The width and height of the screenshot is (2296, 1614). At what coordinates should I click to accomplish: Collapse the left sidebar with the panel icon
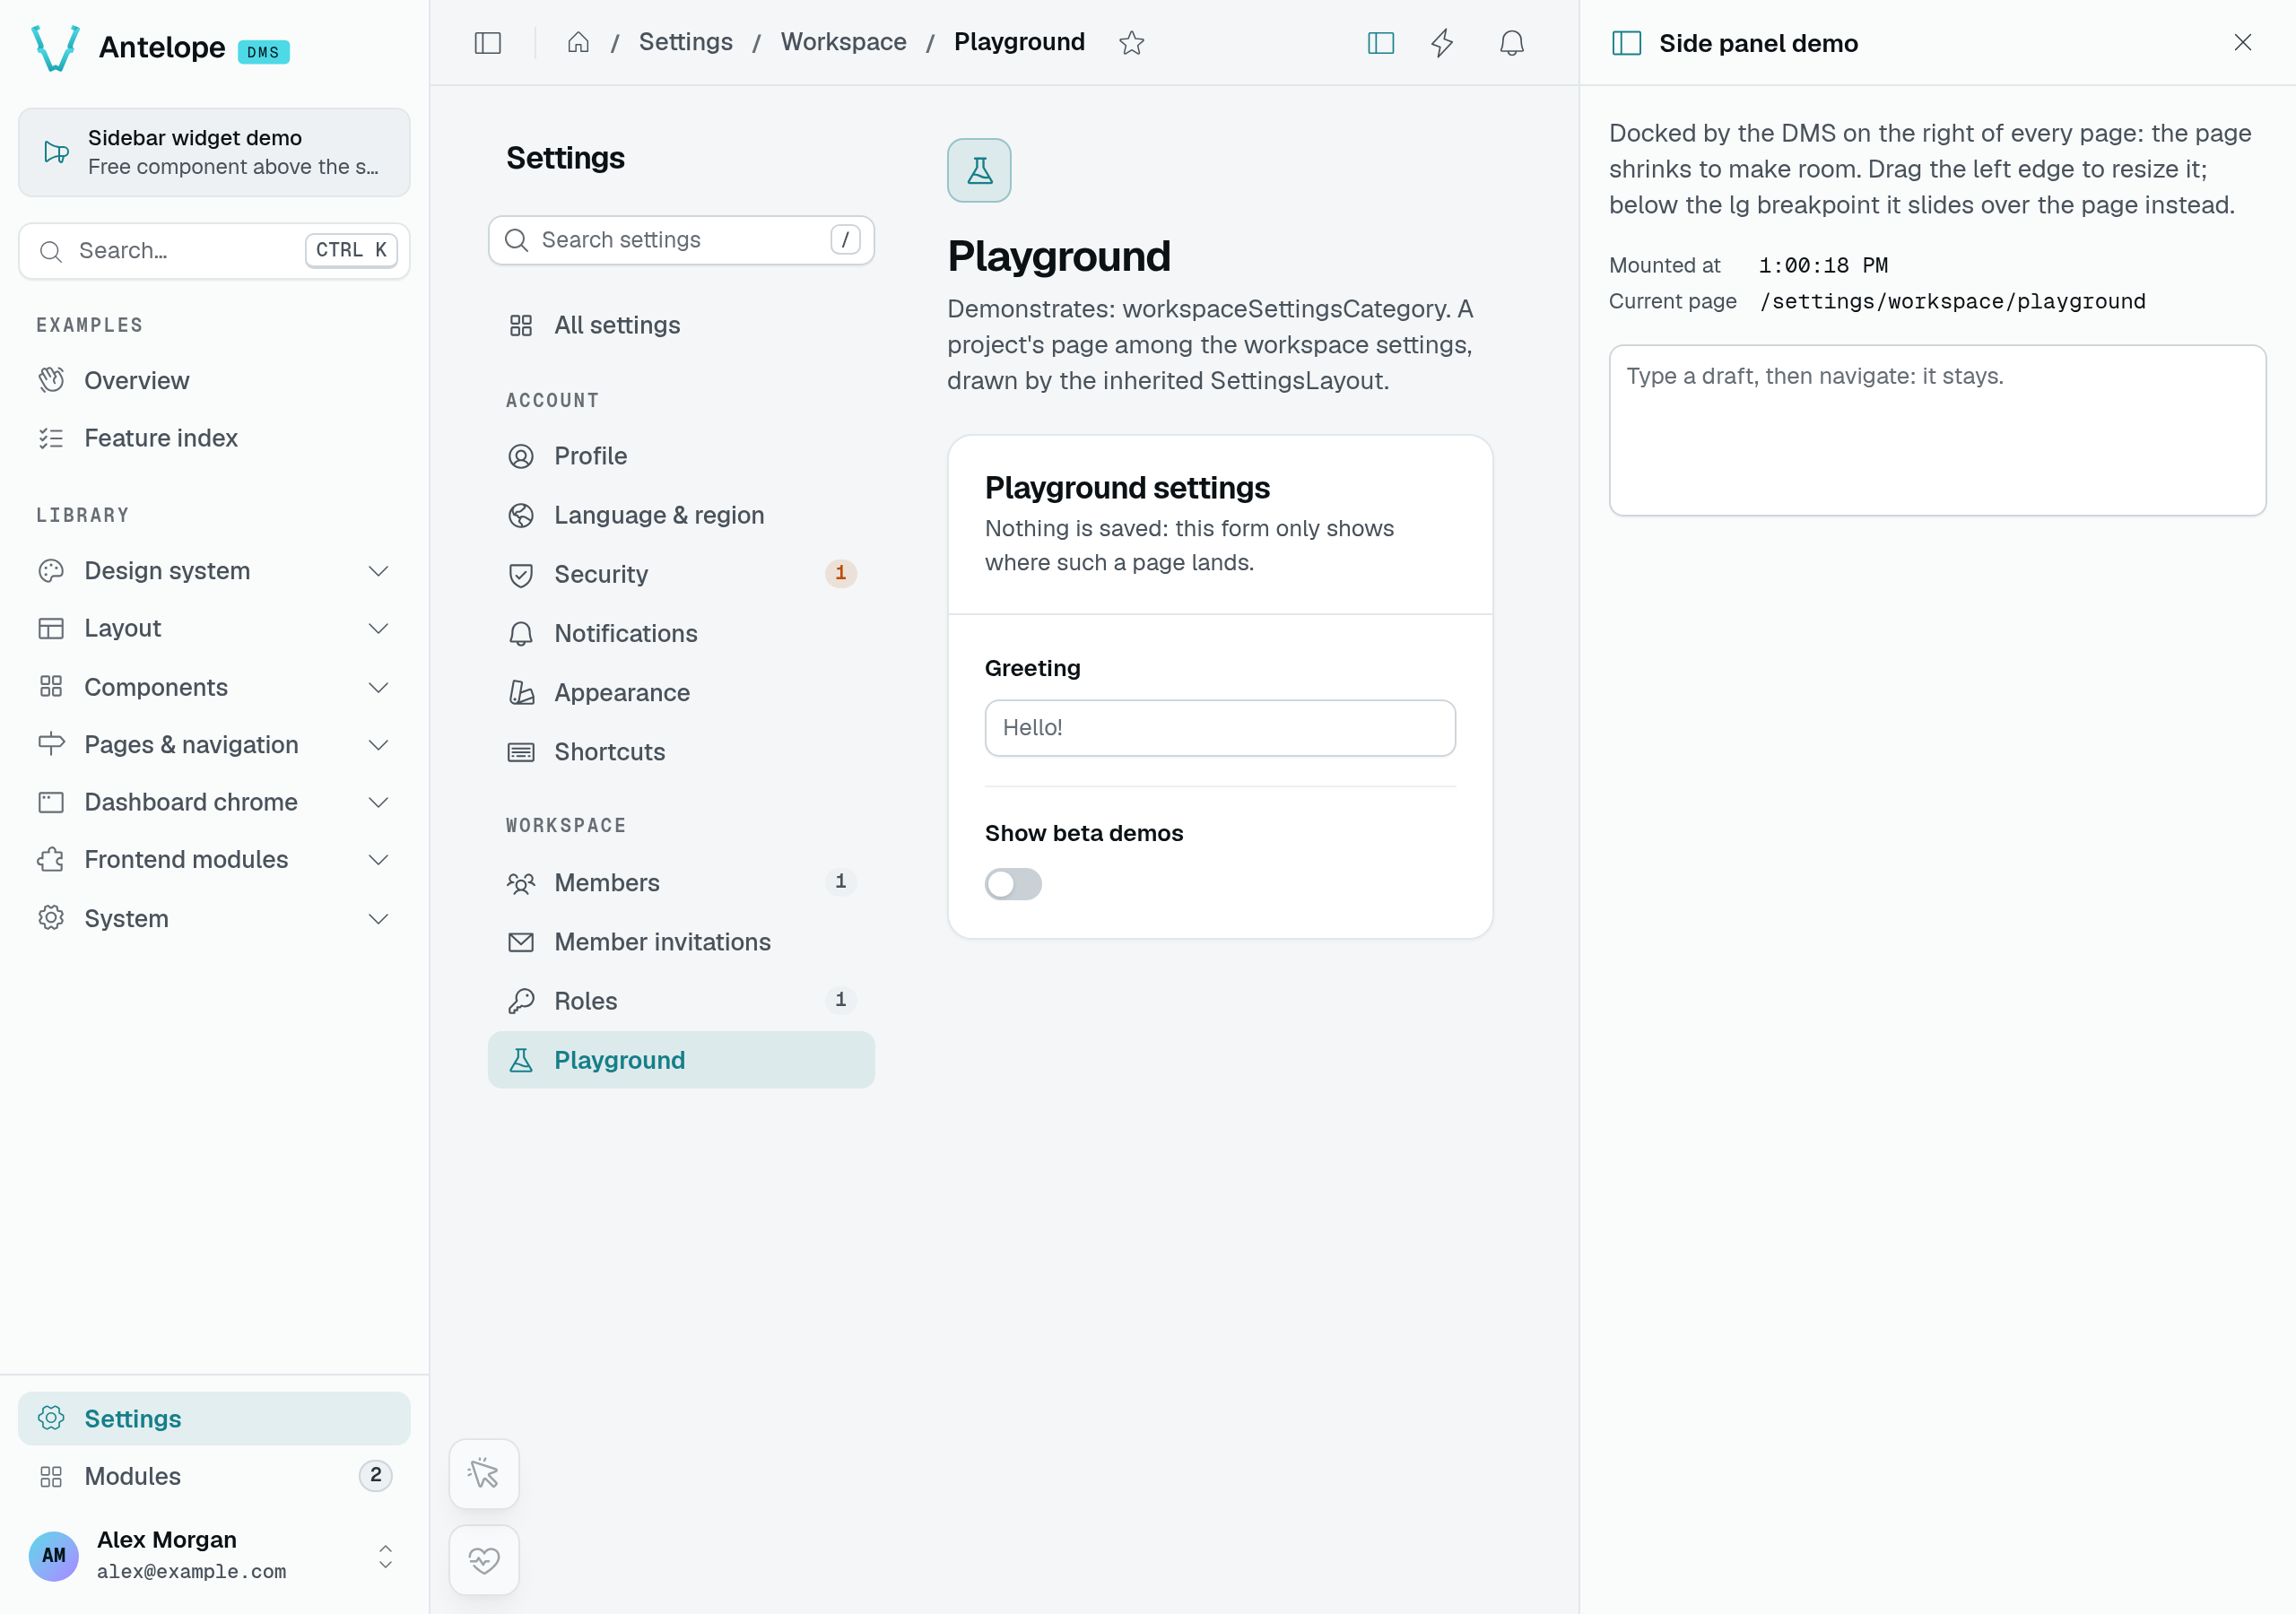coord(487,43)
